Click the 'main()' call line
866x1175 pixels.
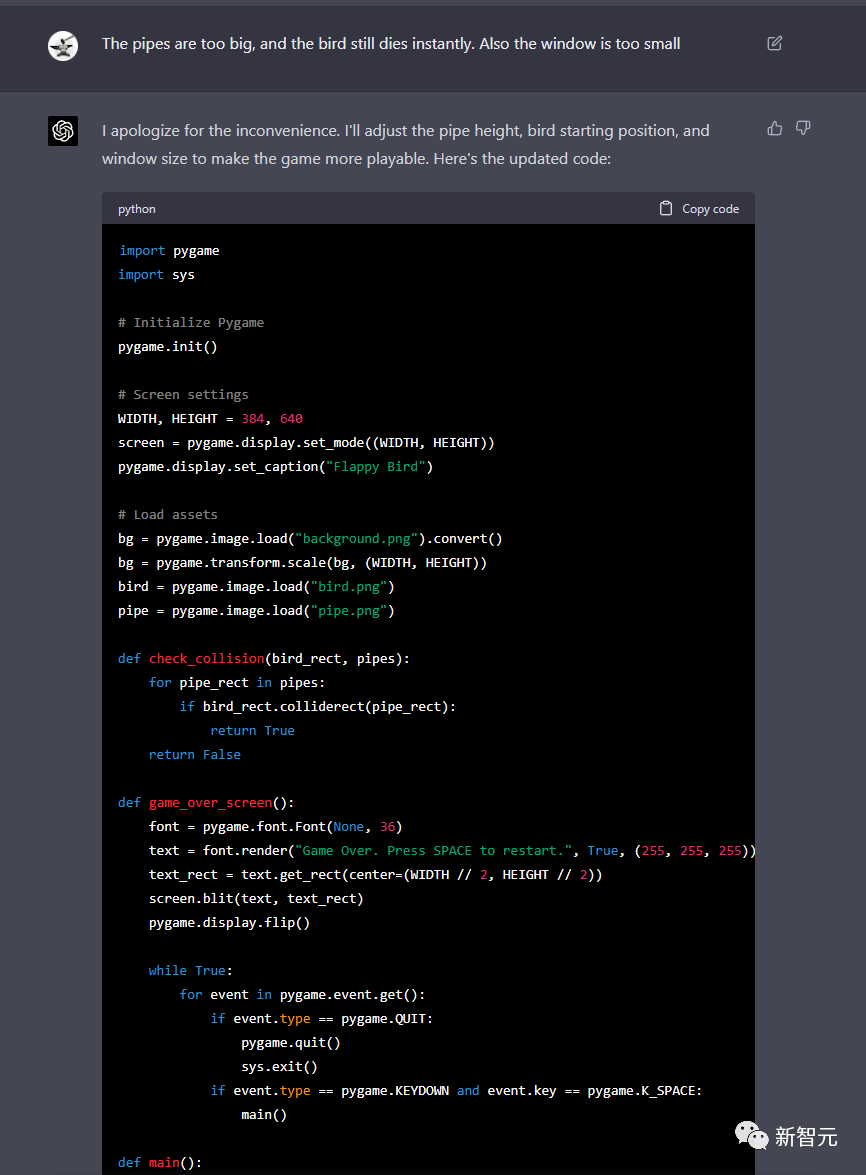point(264,1114)
